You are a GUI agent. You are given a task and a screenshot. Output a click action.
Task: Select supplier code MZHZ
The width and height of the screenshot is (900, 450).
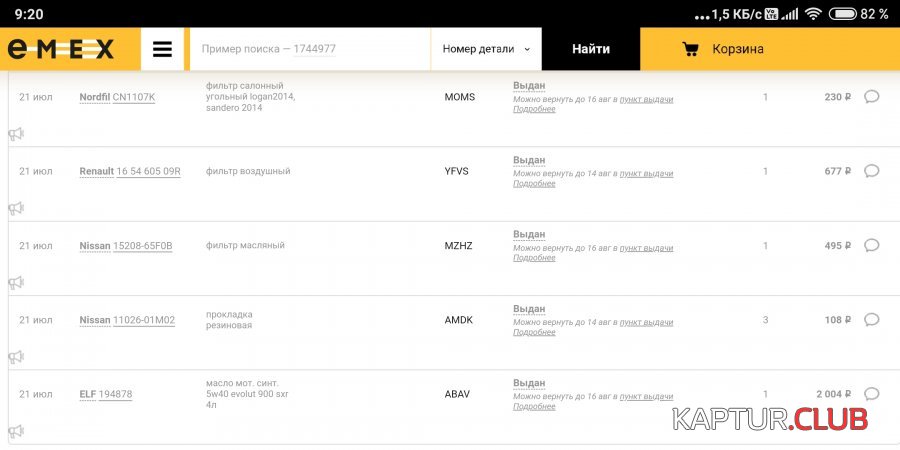(459, 246)
